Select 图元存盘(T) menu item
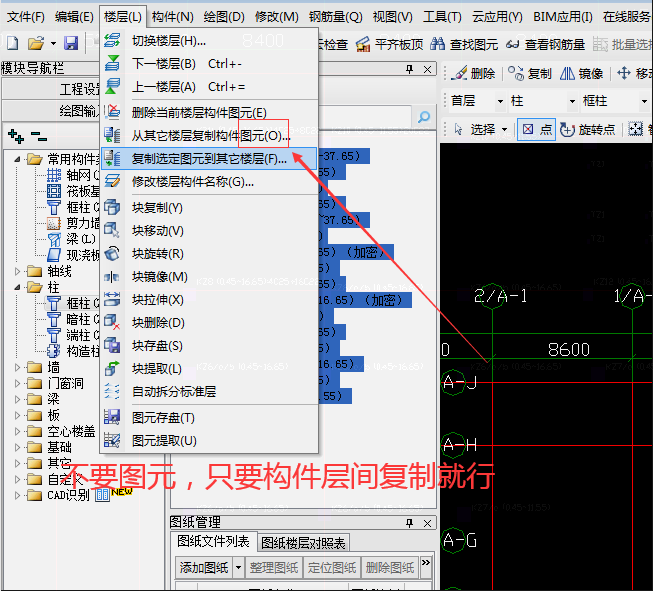This screenshot has height=591, width=653. (209, 417)
